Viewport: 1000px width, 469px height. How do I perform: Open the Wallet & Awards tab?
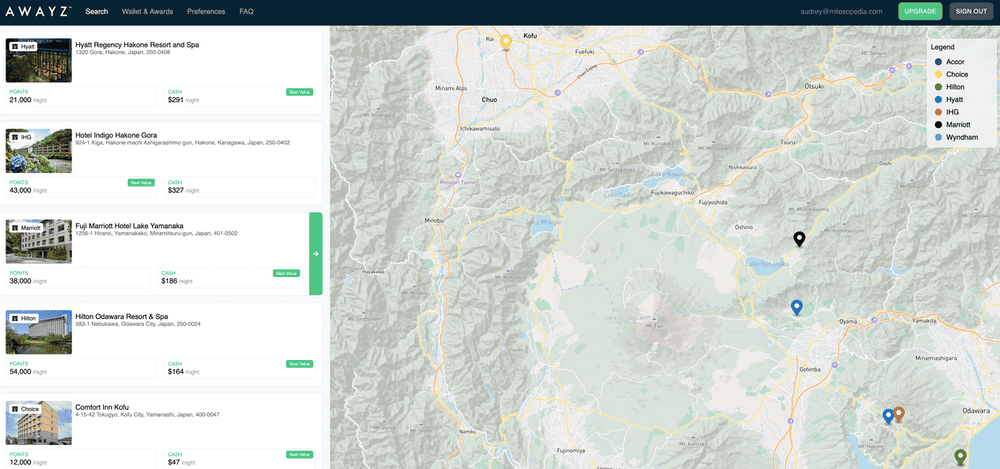tap(147, 12)
